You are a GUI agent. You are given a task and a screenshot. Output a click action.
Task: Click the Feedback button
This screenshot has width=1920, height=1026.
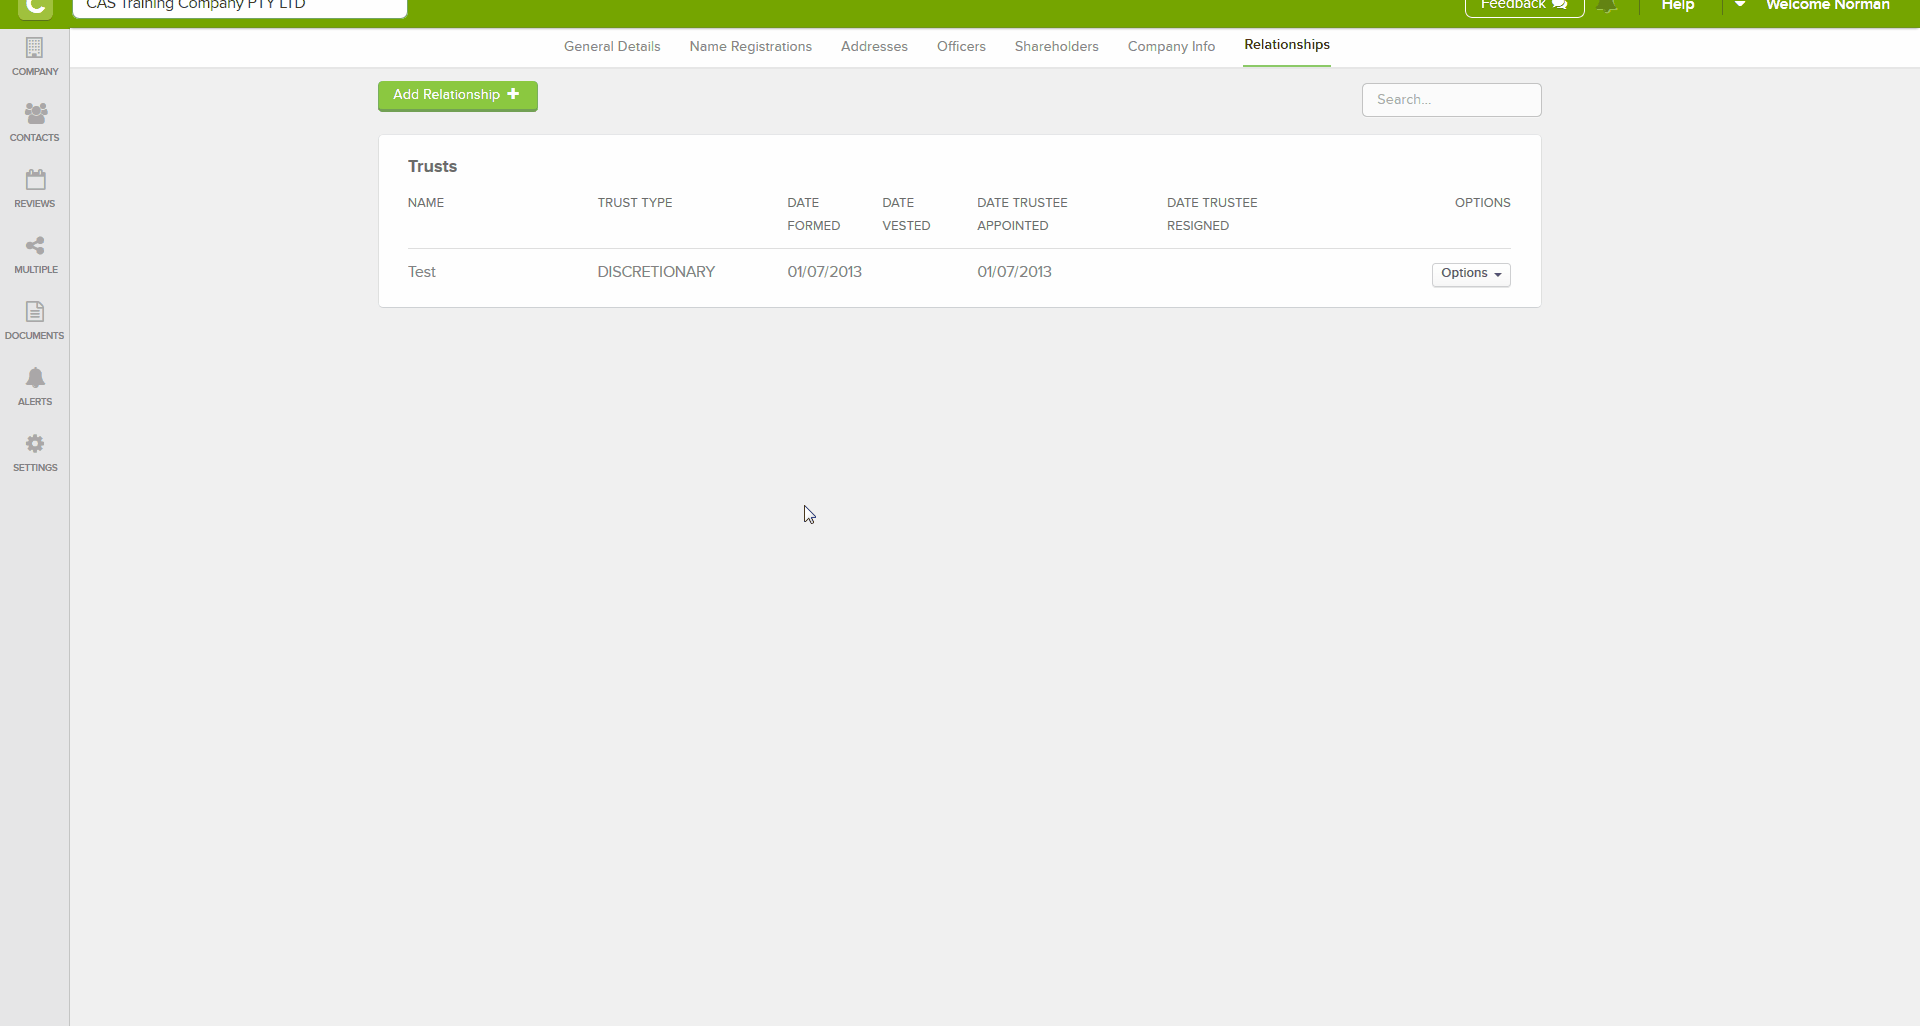tap(1523, 6)
